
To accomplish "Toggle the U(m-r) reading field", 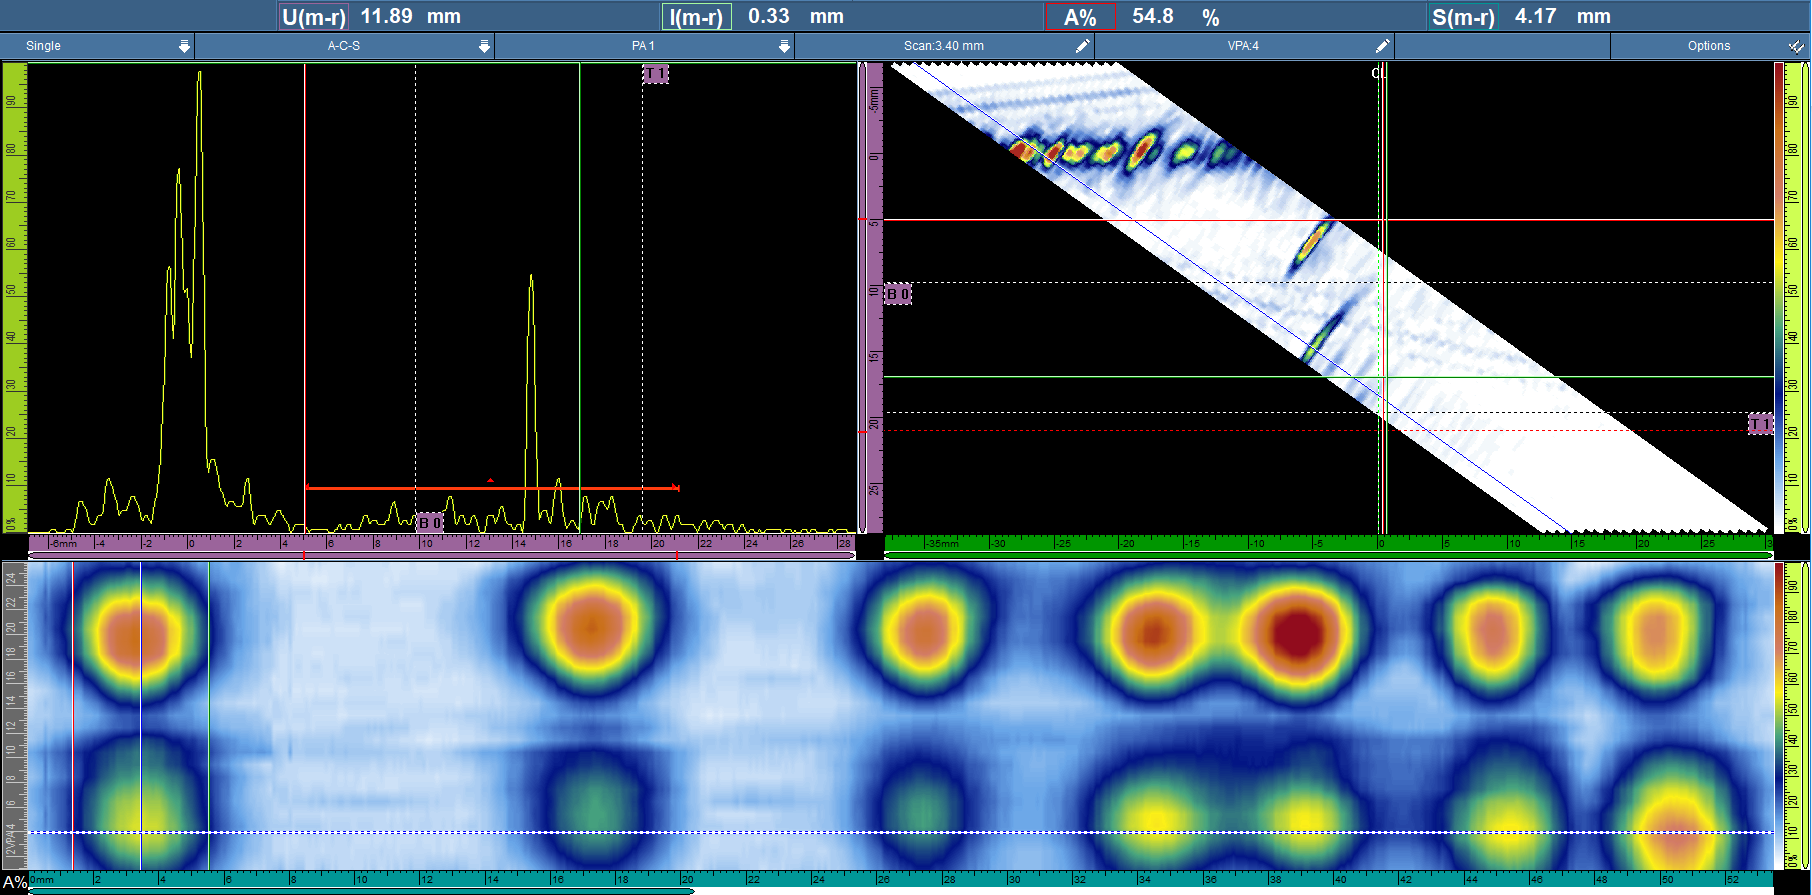I will click(314, 17).
